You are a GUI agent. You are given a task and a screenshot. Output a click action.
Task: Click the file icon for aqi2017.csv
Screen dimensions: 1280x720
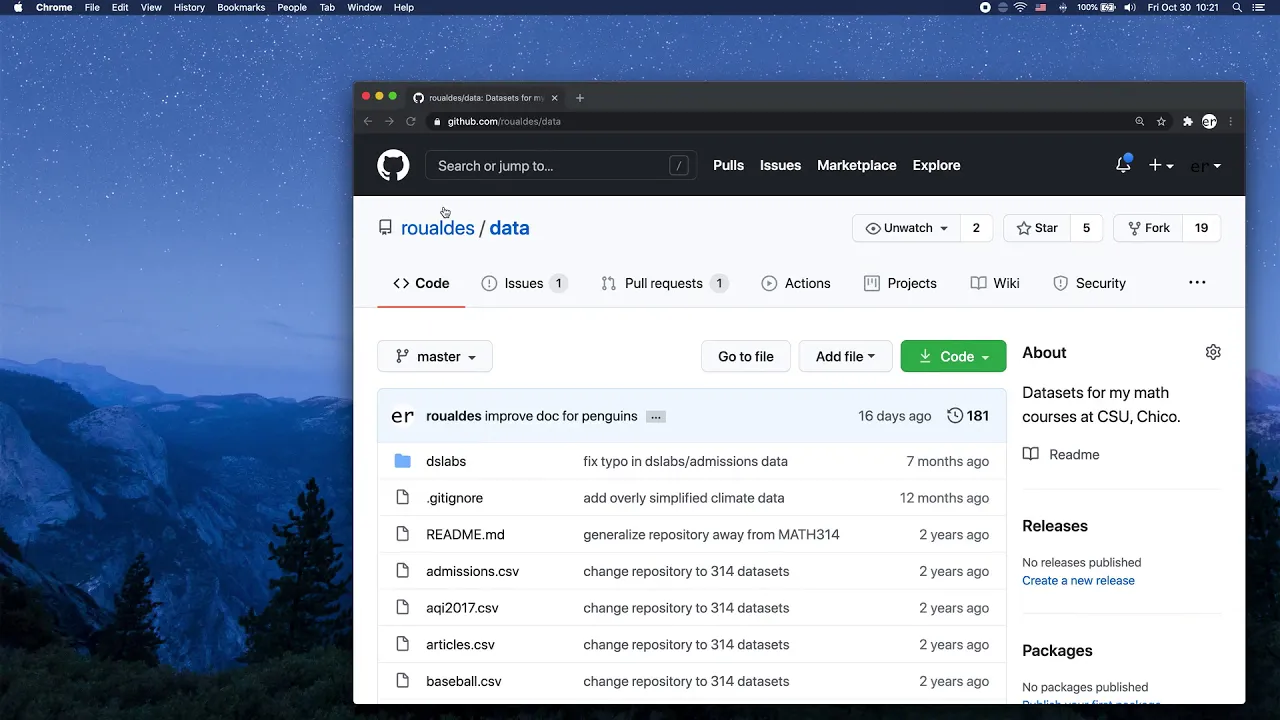pos(402,608)
